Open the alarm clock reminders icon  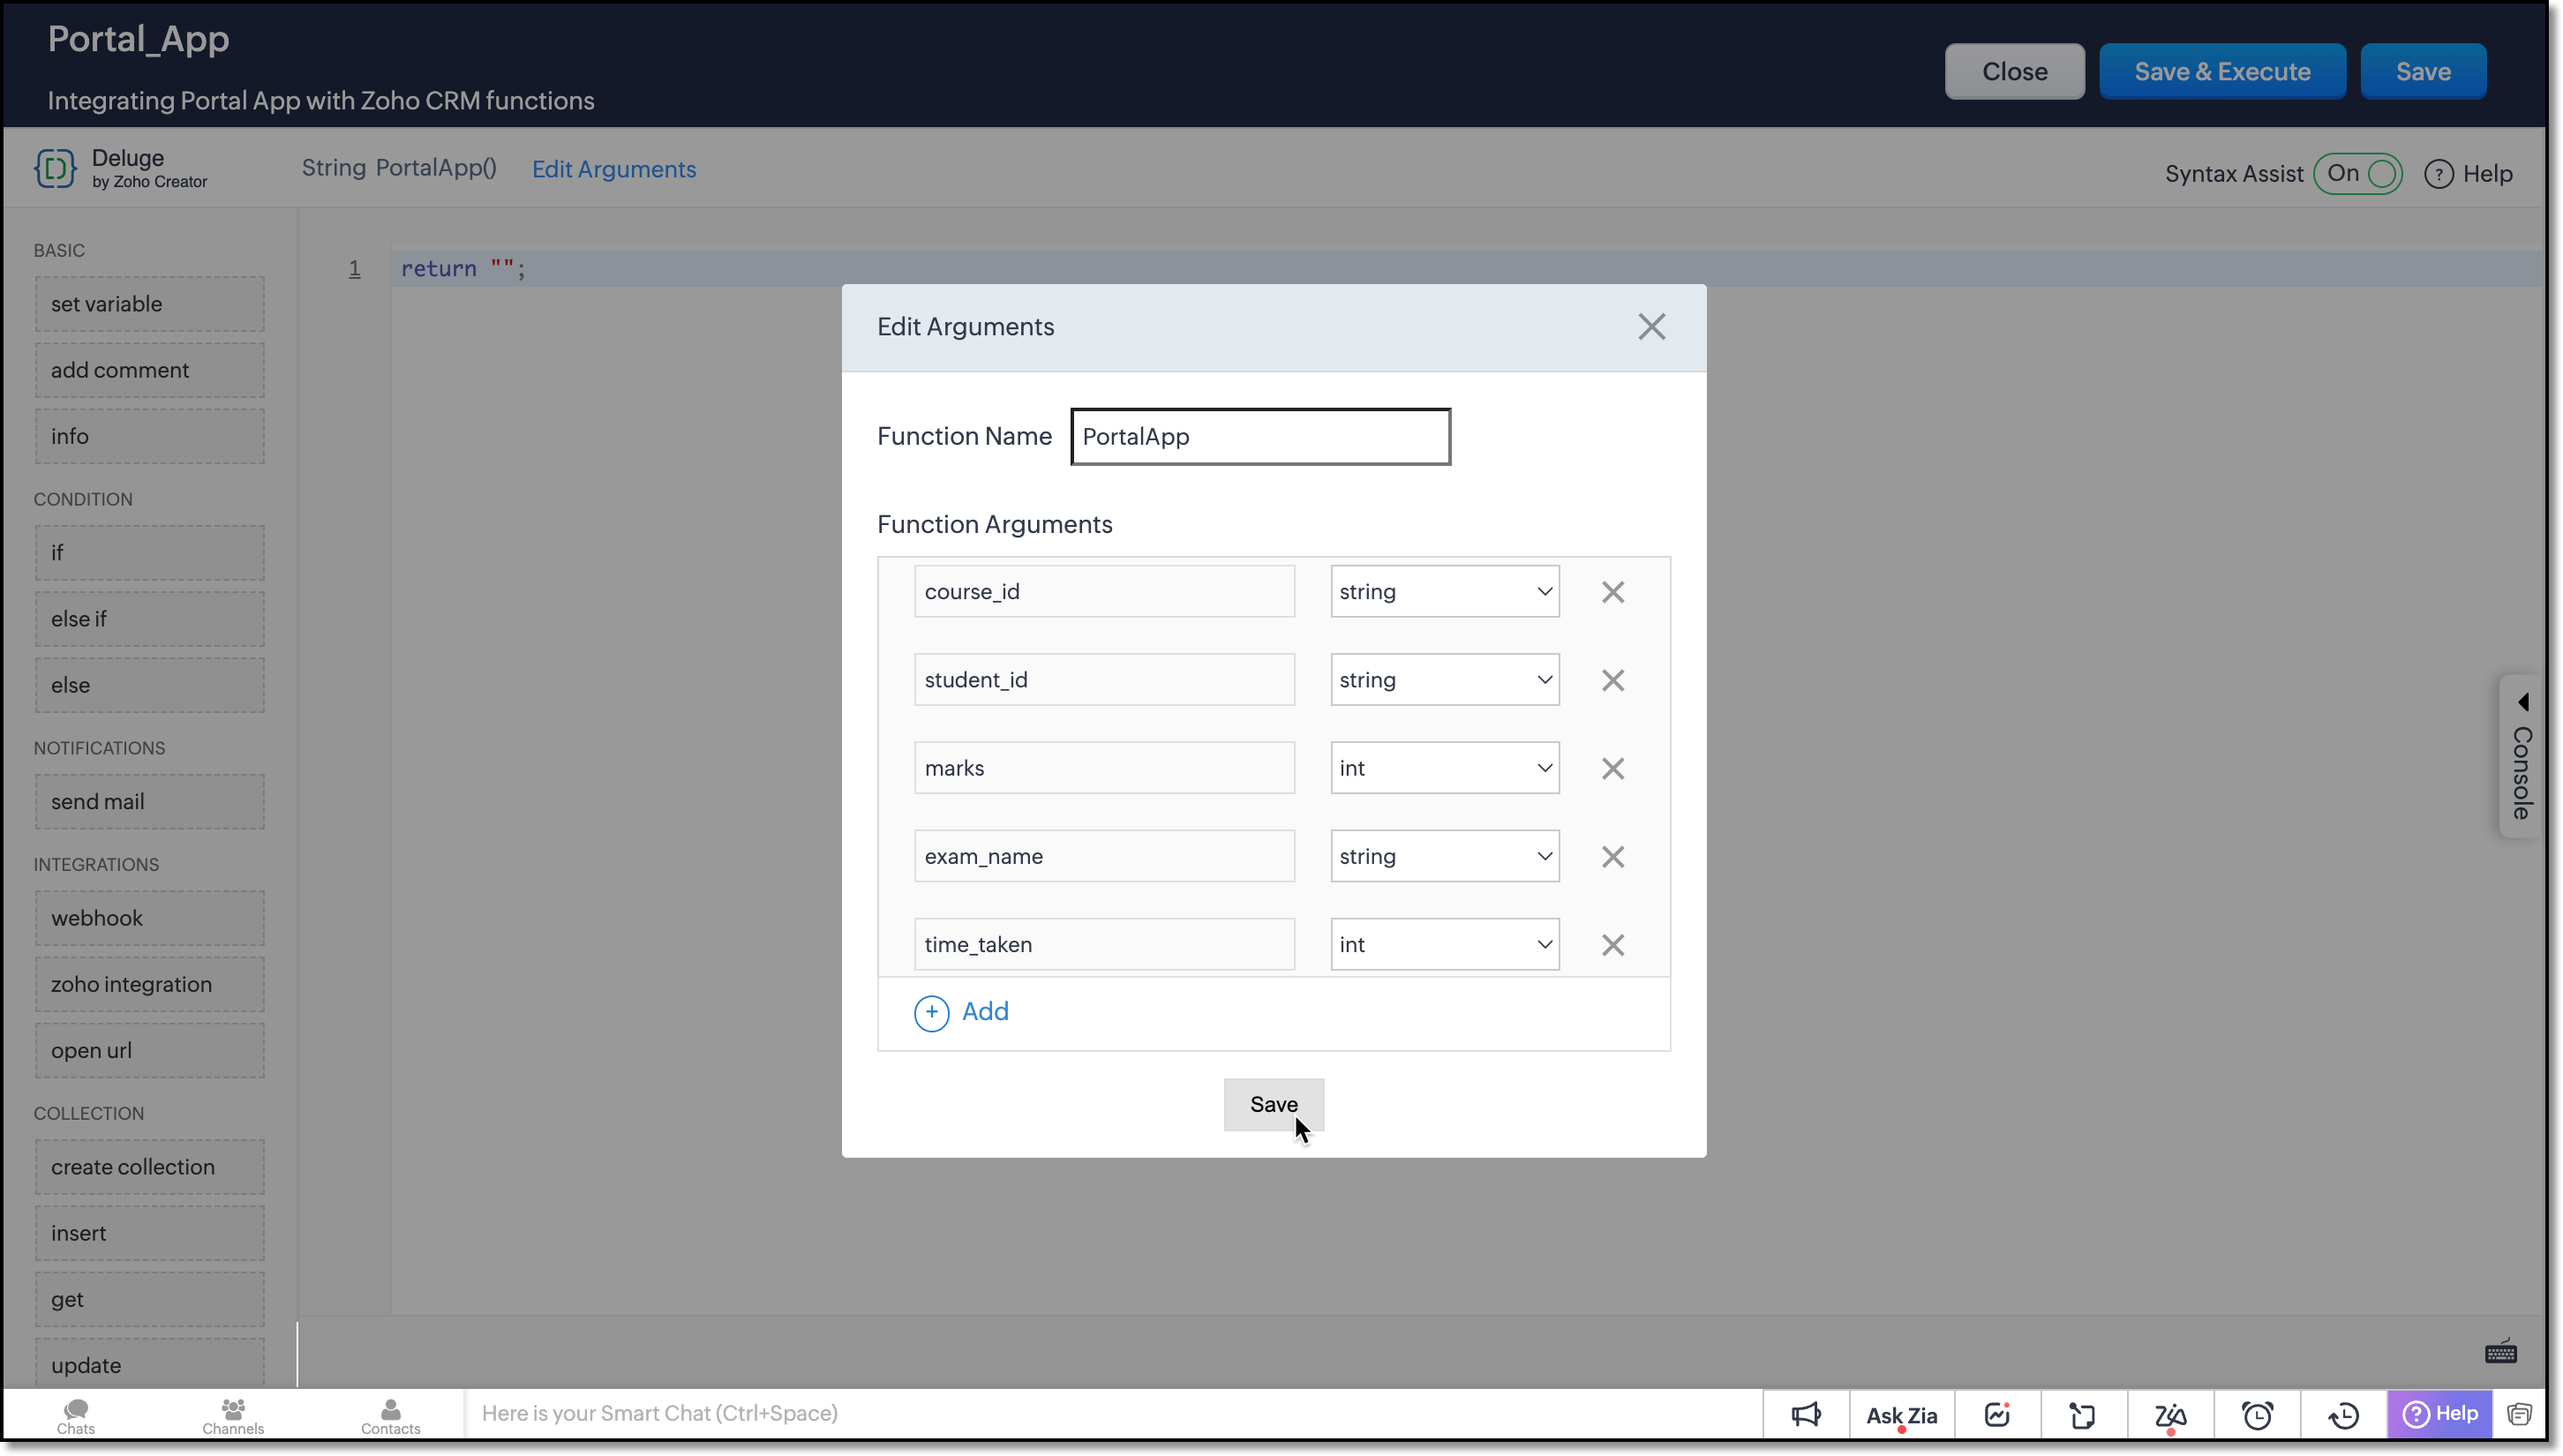coord(2257,1414)
